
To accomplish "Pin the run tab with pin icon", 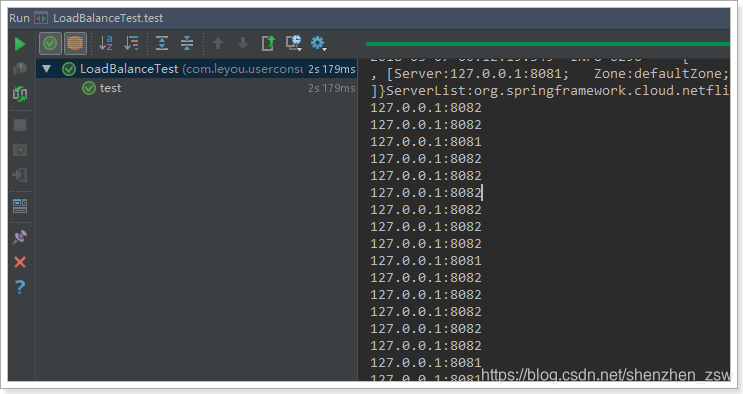I will point(20,237).
